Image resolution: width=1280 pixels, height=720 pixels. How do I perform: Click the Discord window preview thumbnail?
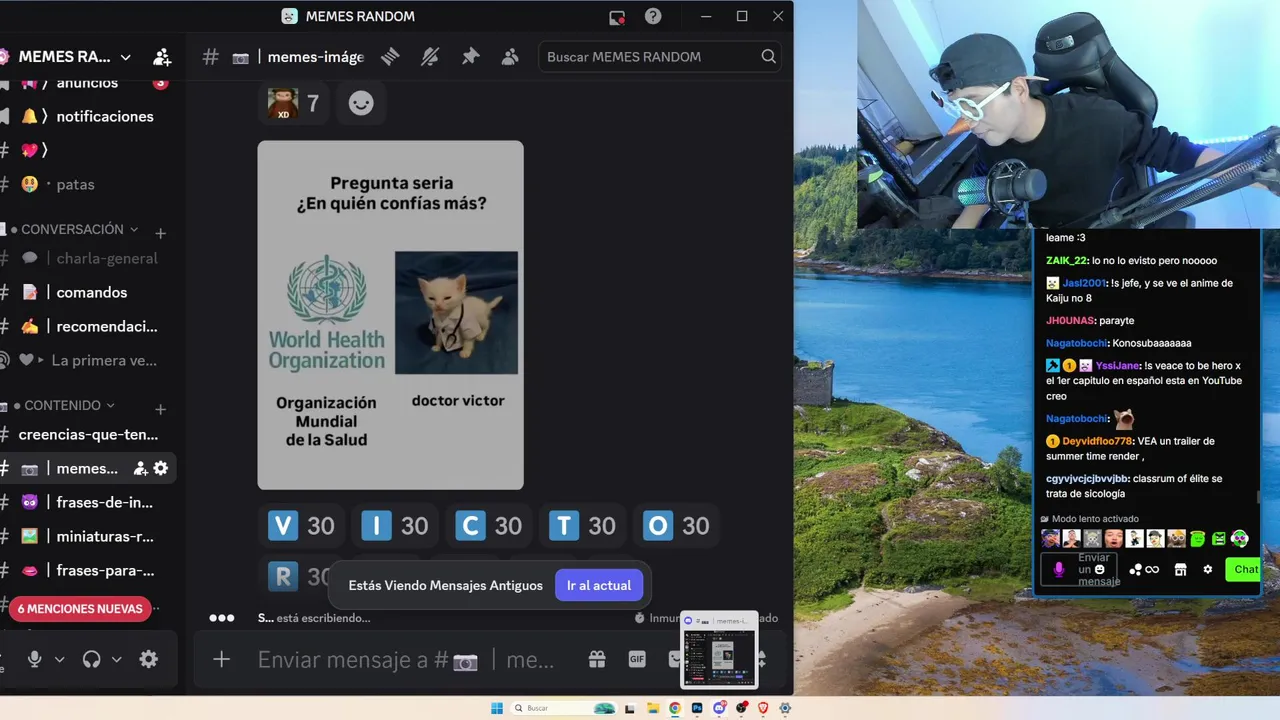click(719, 649)
